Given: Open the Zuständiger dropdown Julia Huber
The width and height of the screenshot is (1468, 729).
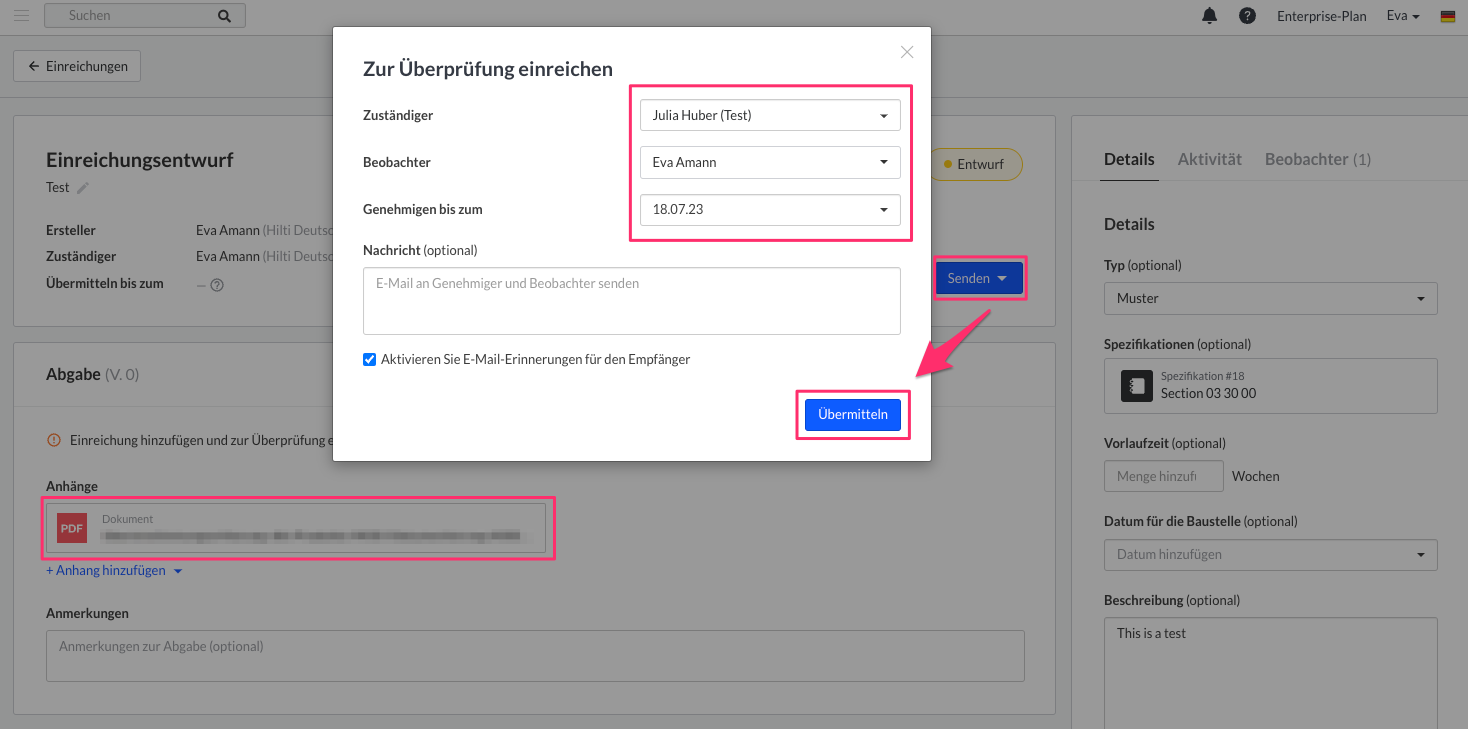Looking at the screenshot, I should pos(770,115).
